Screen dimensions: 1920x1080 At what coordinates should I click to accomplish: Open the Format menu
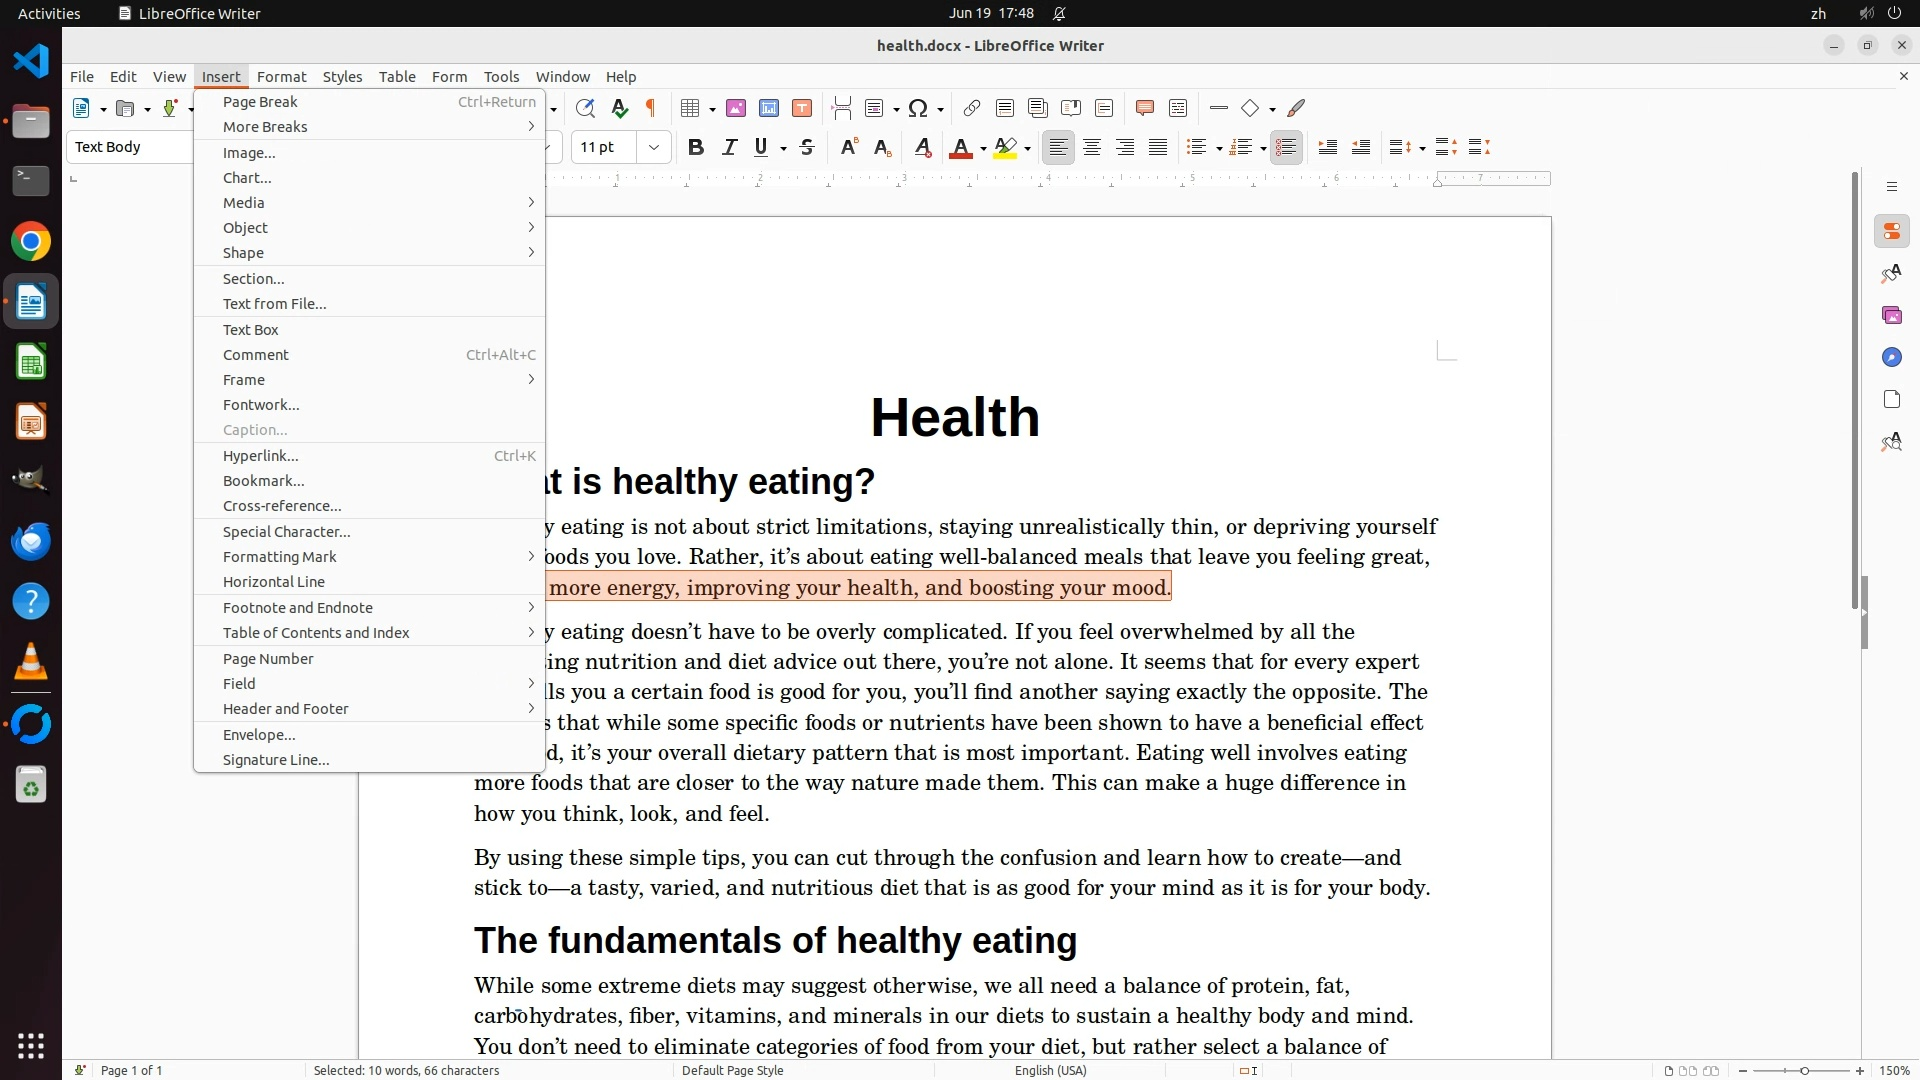pos(281,77)
